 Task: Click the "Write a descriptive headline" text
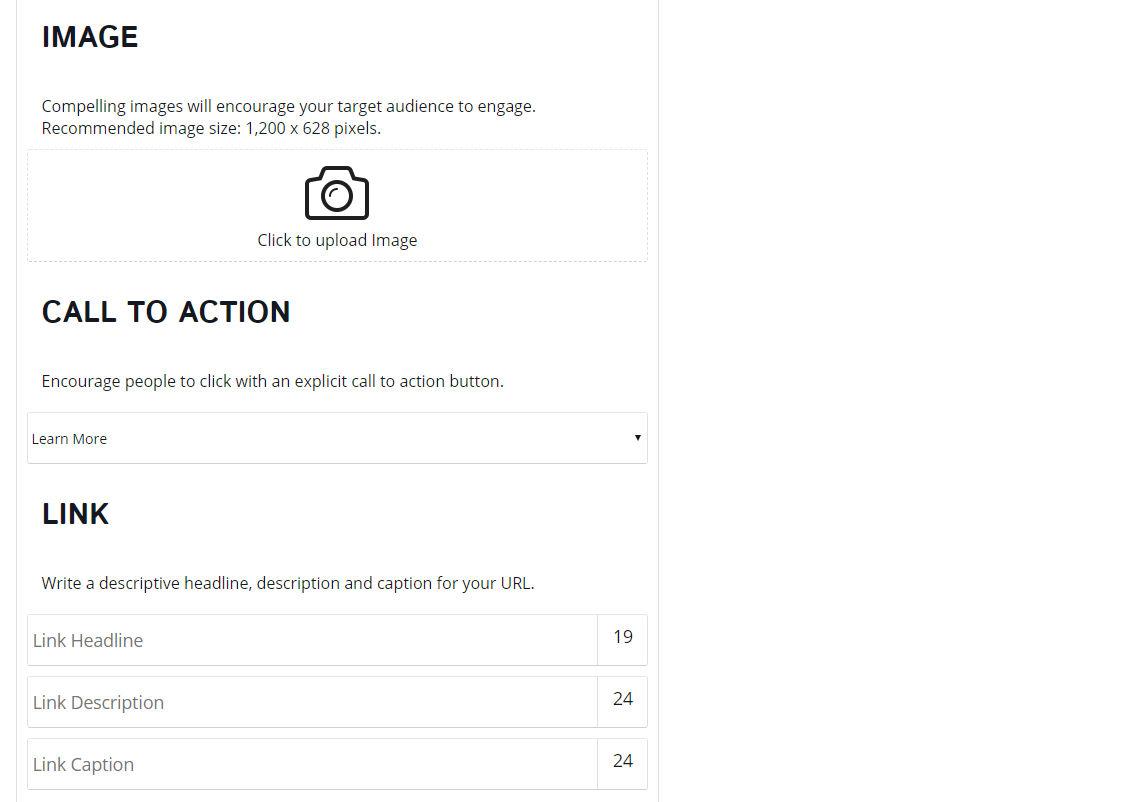point(288,583)
